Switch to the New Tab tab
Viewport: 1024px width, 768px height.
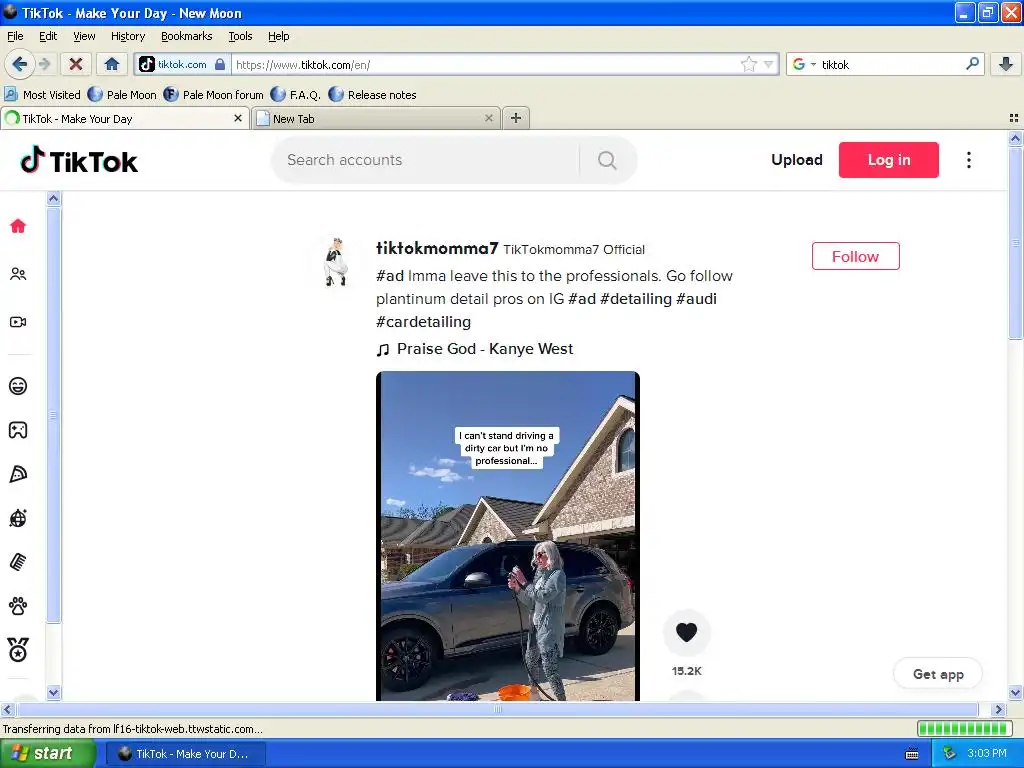[376, 118]
